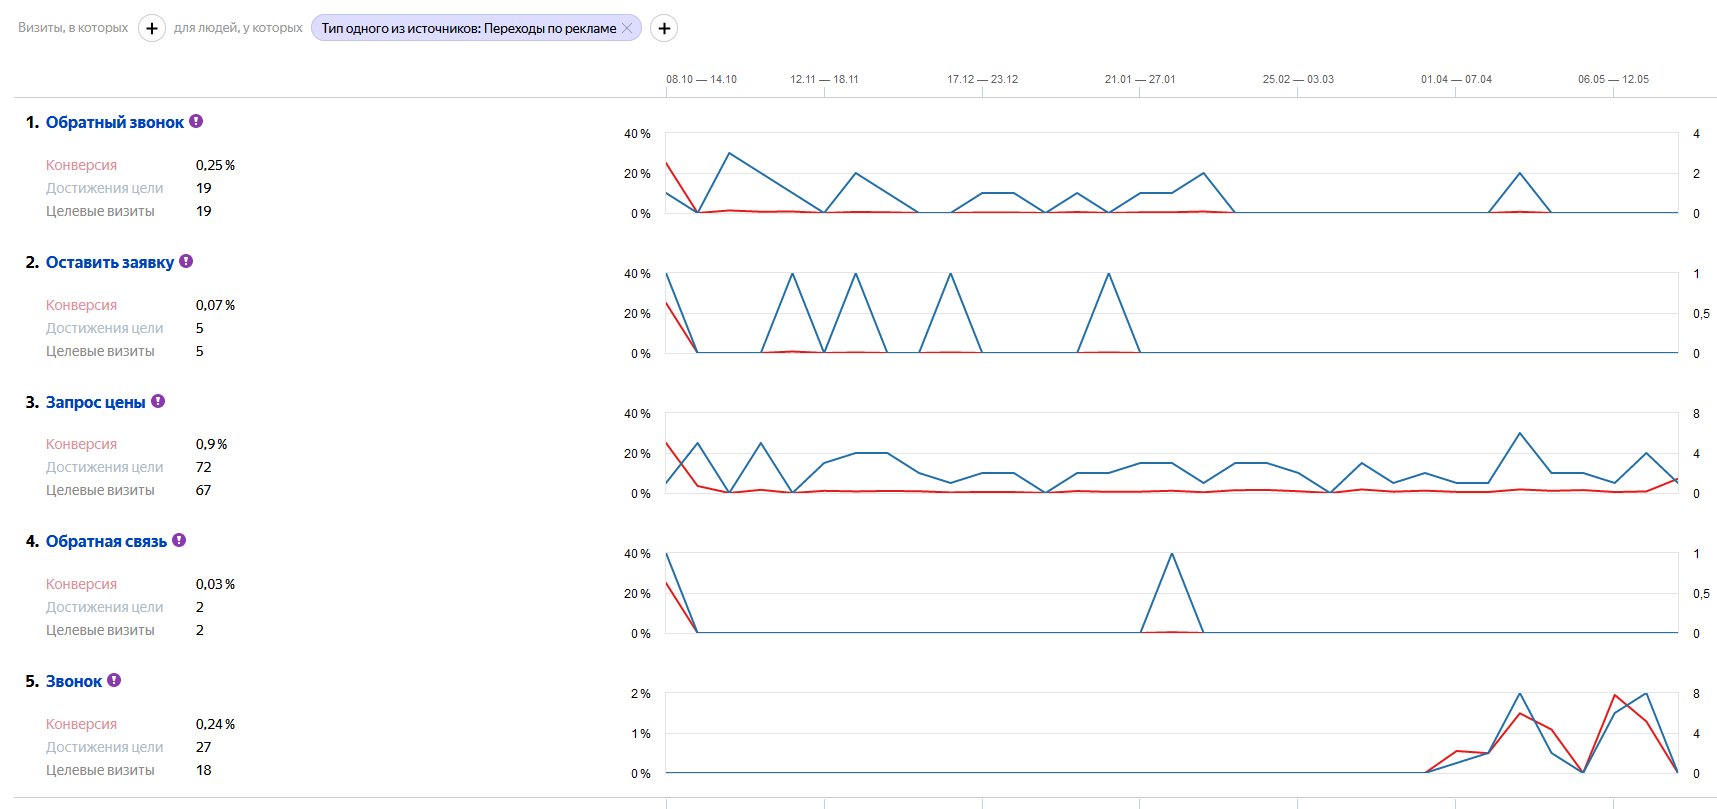
Task: Edit the "Тип одного из источников" filter chip
Action: coord(468,28)
